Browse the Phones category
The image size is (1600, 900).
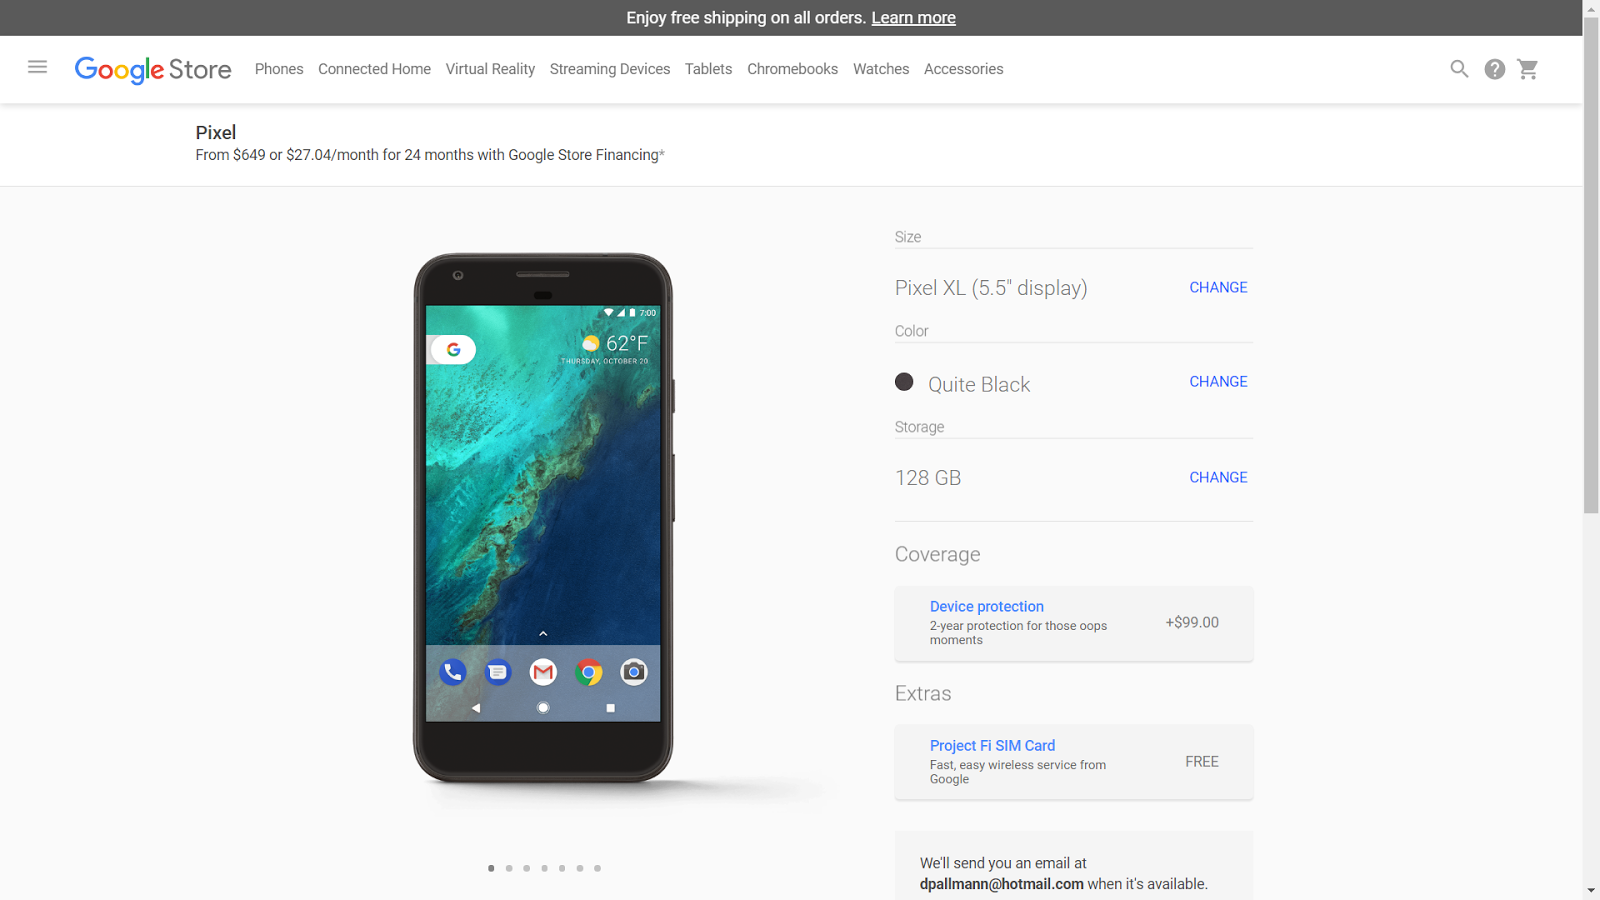click(x=279, y=69)
